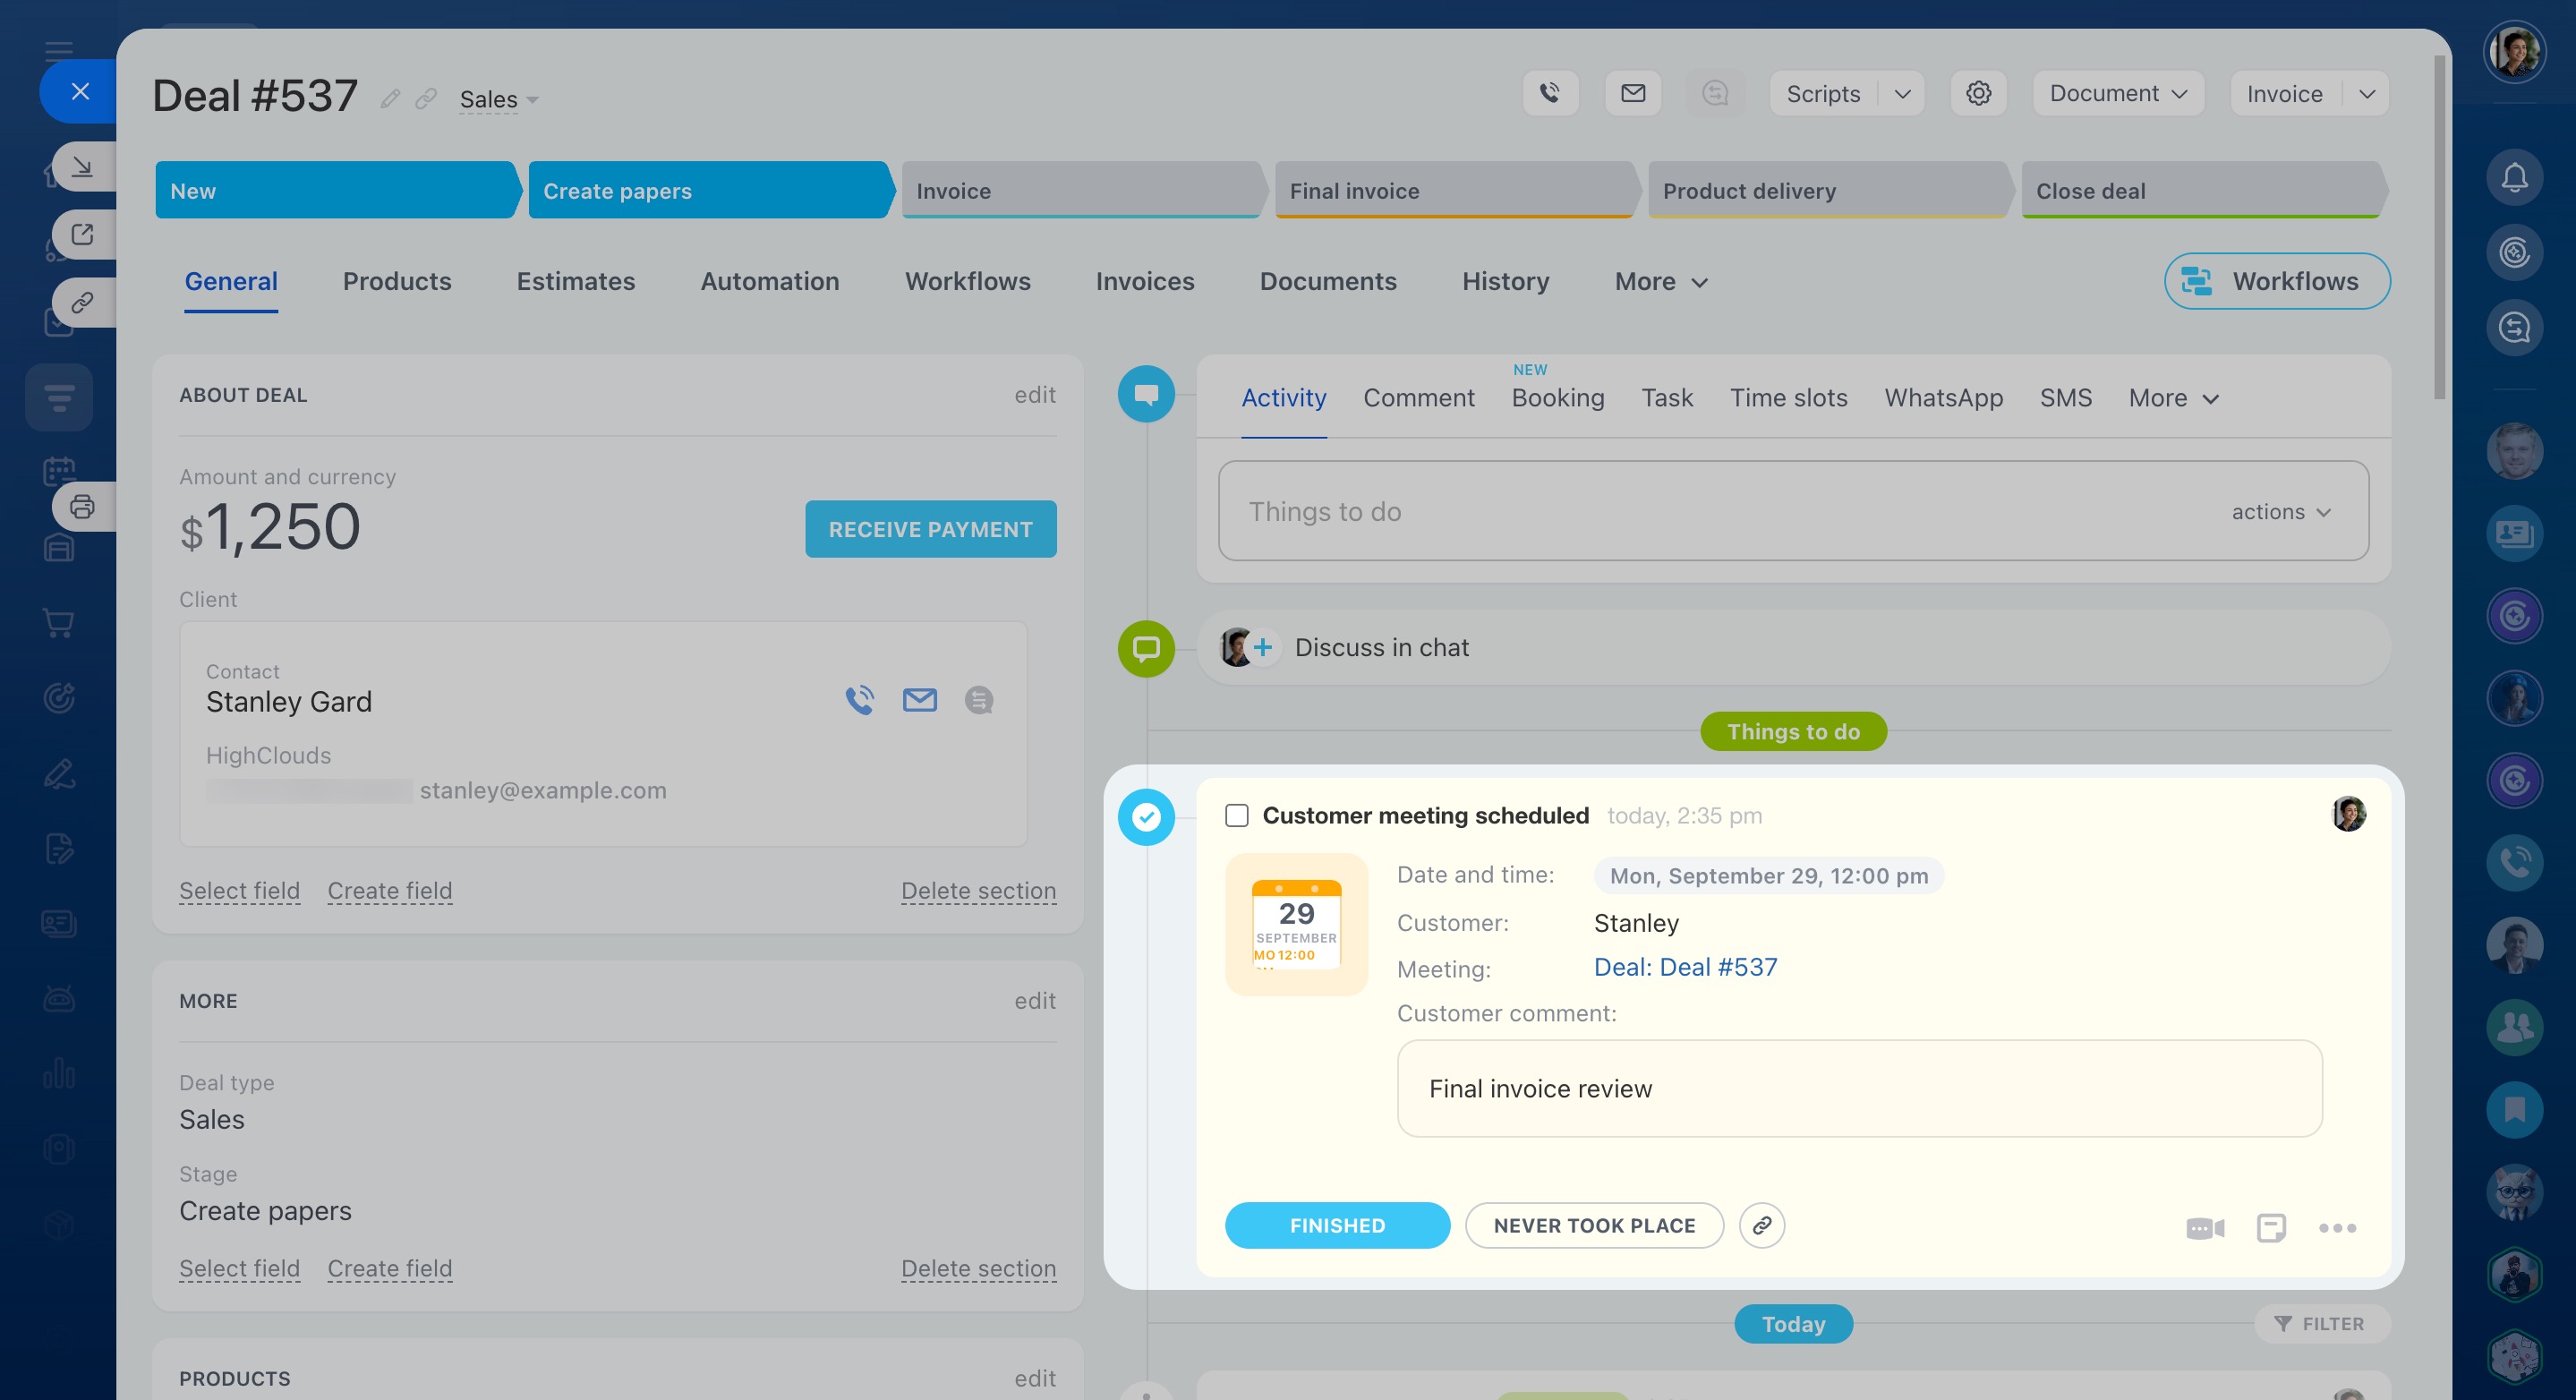The image size is (2576, 1400).
Task: Click the Things to do input field
Action: coord(1700,512)
